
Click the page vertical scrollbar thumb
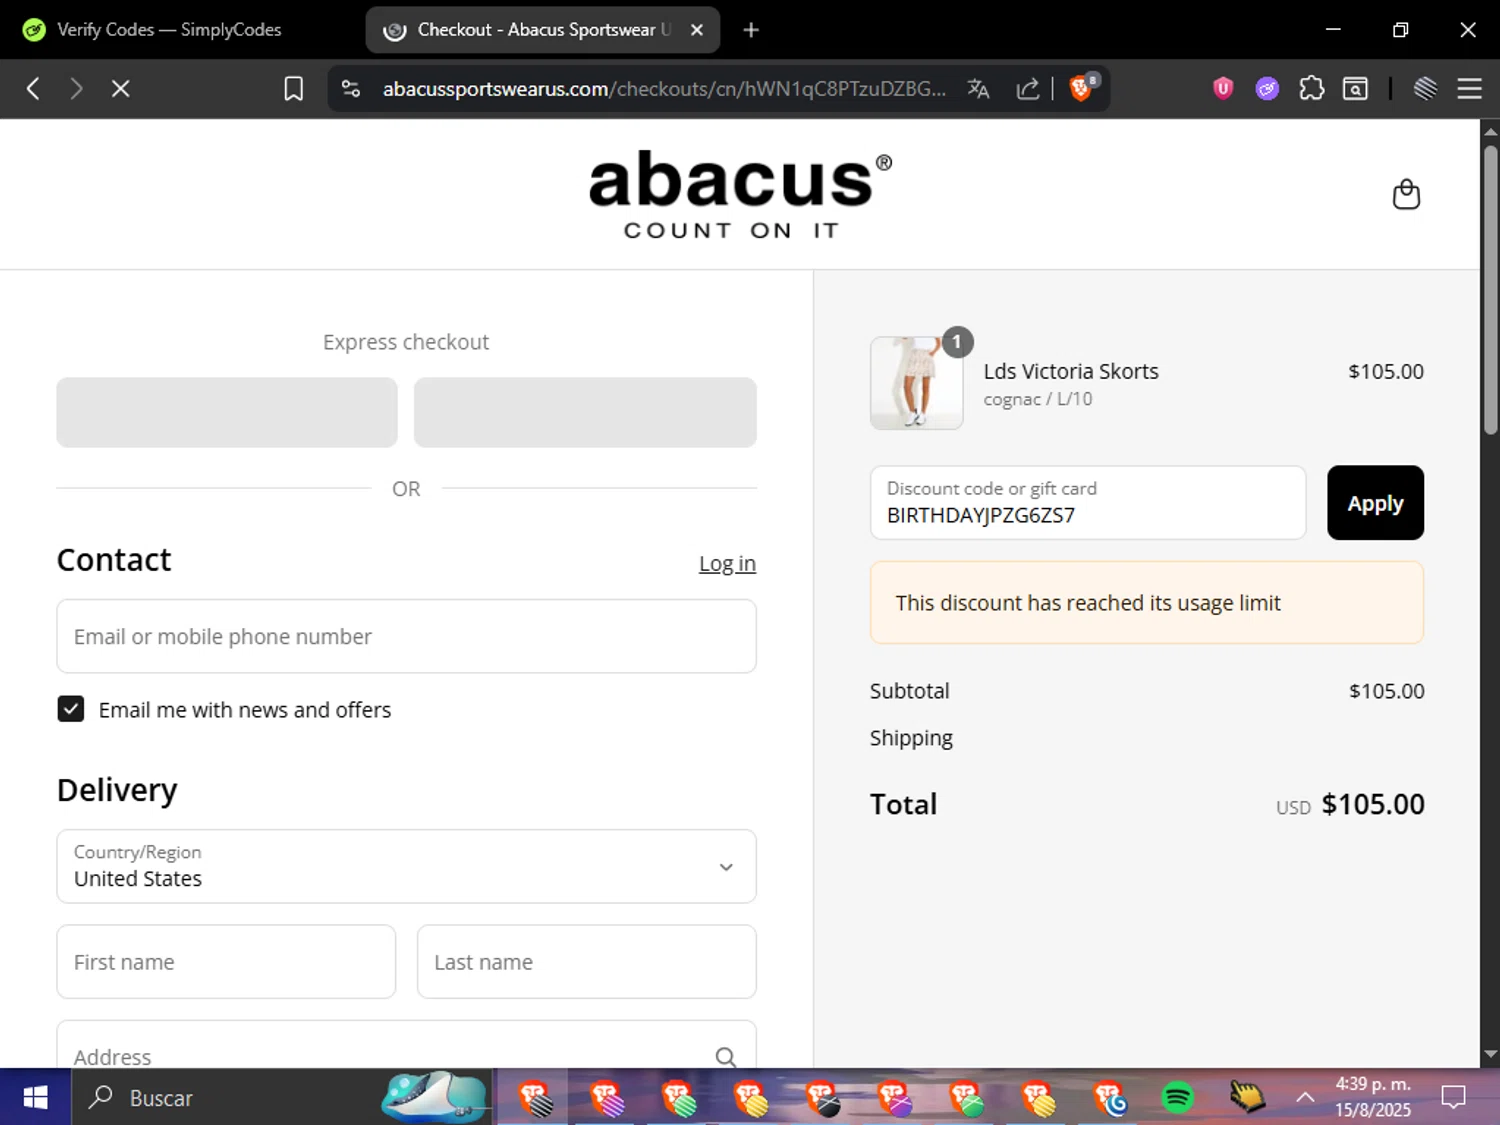(x=1490, y=290)
